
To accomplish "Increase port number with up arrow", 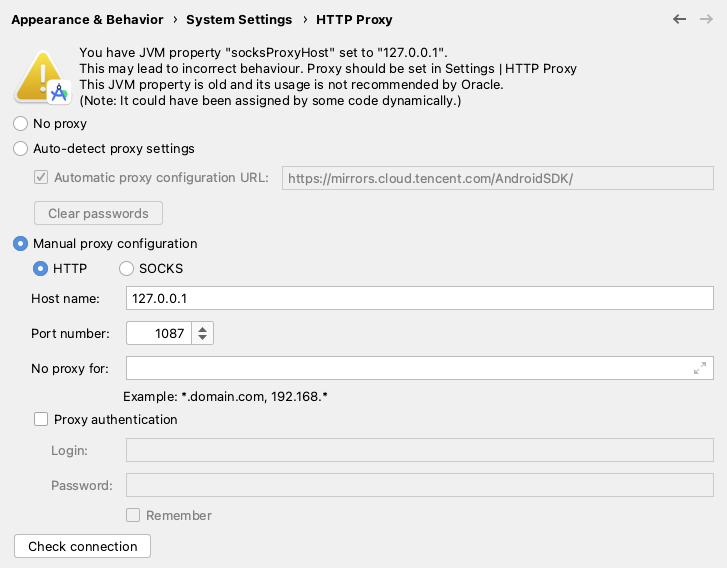I will tap(203, 328).
